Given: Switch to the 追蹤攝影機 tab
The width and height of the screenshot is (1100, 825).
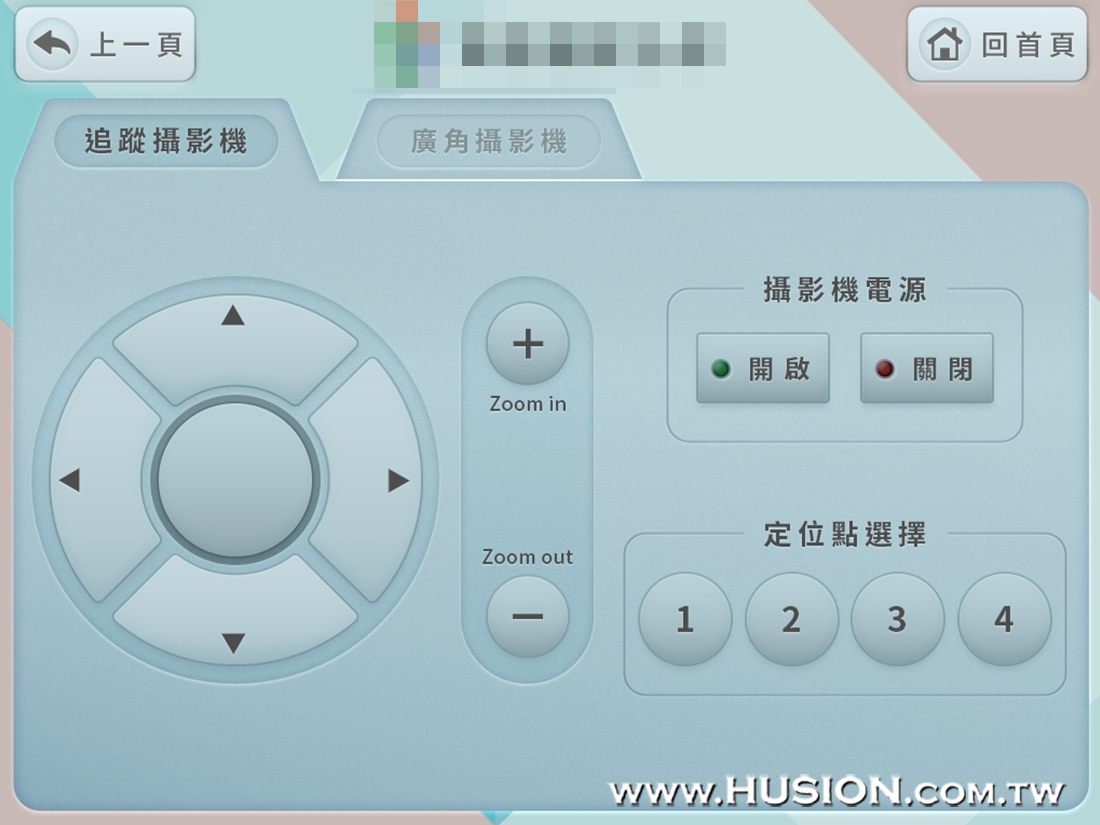Looking at the screenshot, I should tap(166, 141).
